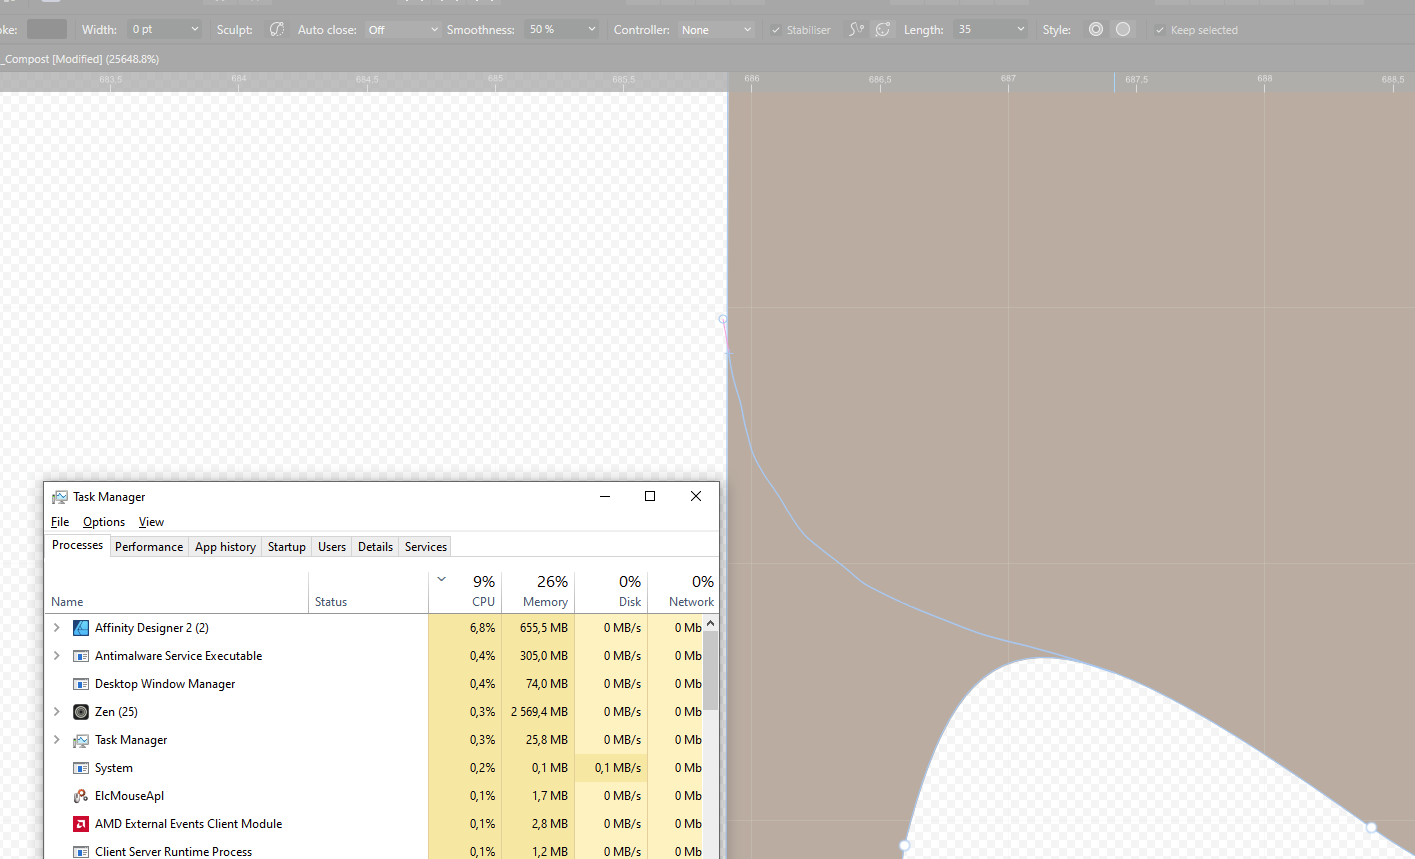Open the Auto close dropdown

pos(402,30)
